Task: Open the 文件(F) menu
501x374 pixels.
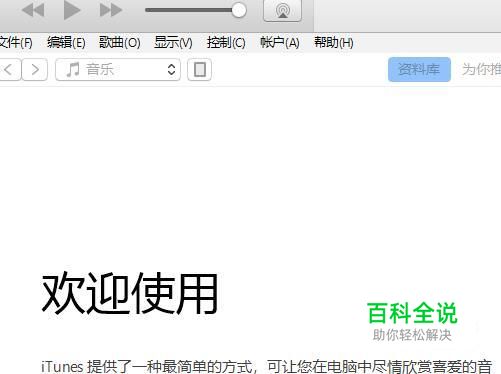Action: tap(15, 43)
